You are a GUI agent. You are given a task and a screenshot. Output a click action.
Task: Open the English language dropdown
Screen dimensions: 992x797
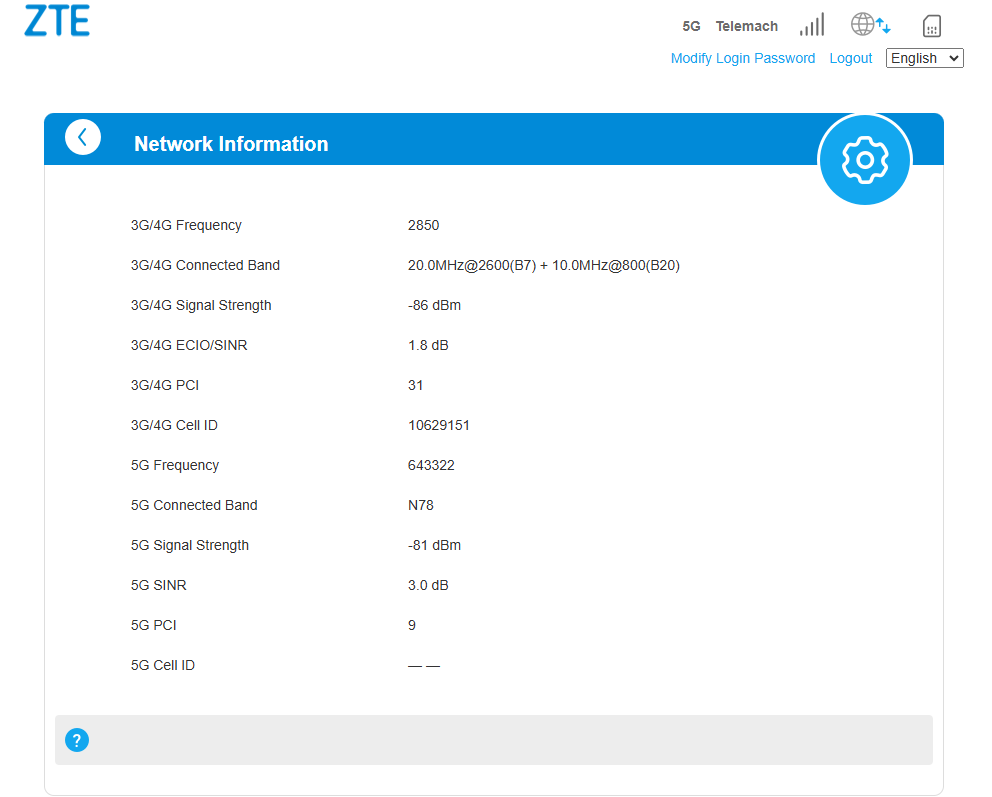924,58
